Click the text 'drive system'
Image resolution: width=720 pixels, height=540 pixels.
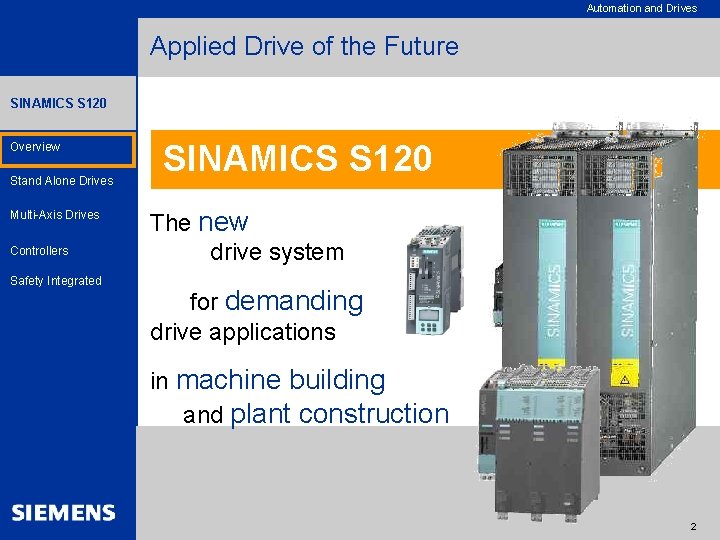[x=277, y=252]
